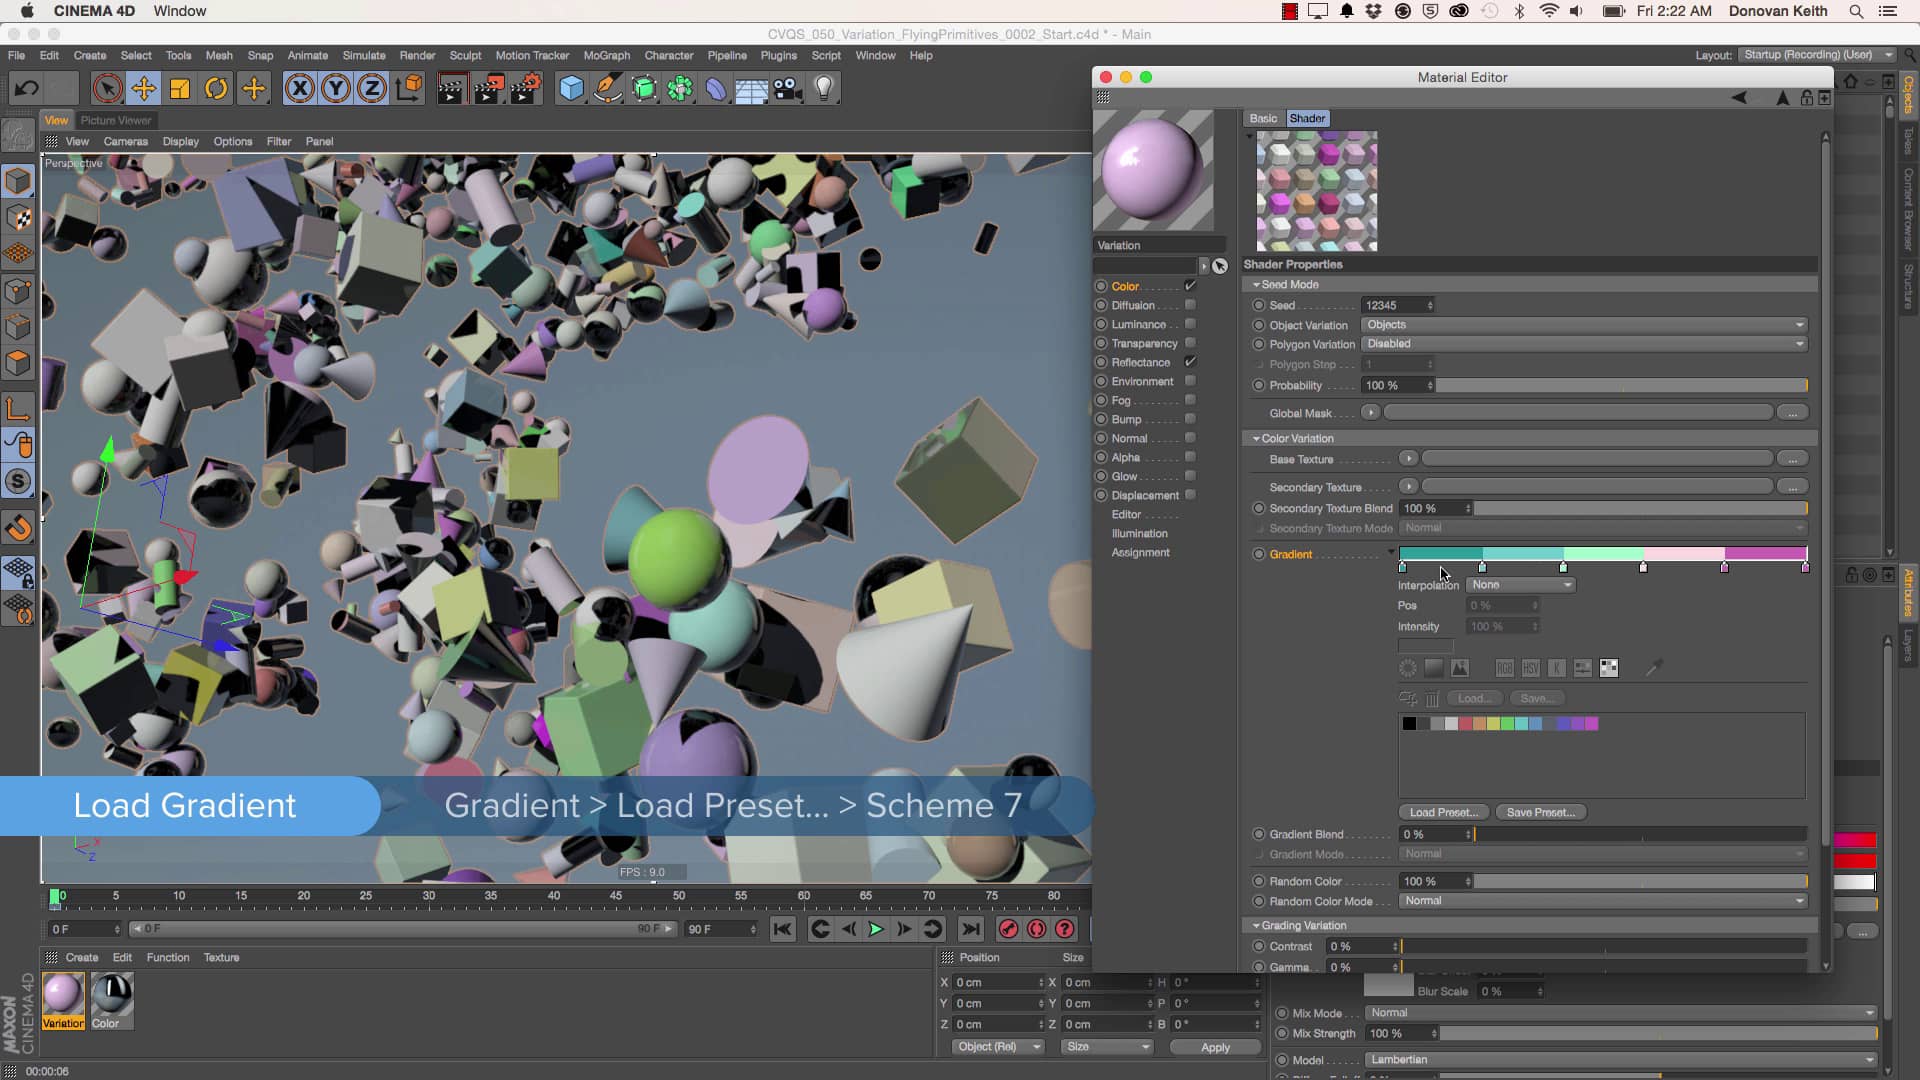Click the Texture mode checker icon
Viewport: 1920px width, 1080px height.
(x=19, y=218)
